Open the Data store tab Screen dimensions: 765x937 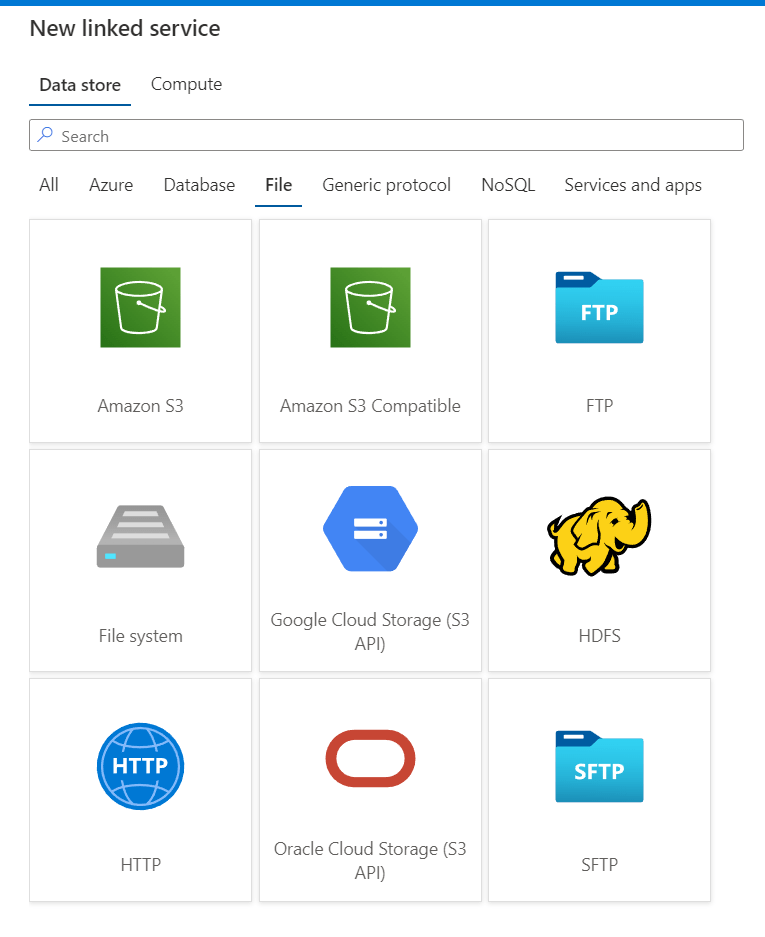point(80,85)
